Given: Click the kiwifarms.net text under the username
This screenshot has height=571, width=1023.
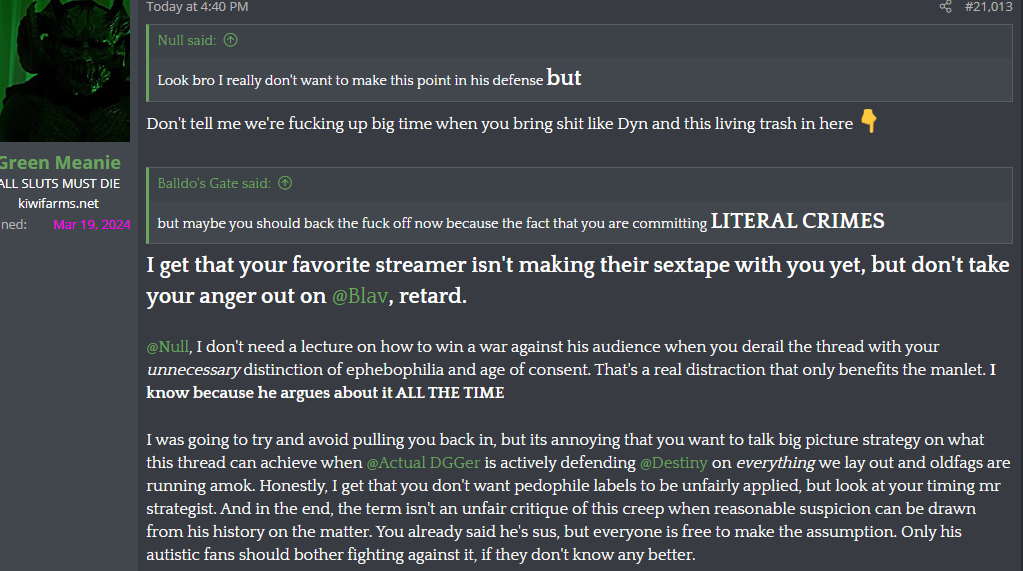Looking at the screenshot, I should [x=59, y=203].
